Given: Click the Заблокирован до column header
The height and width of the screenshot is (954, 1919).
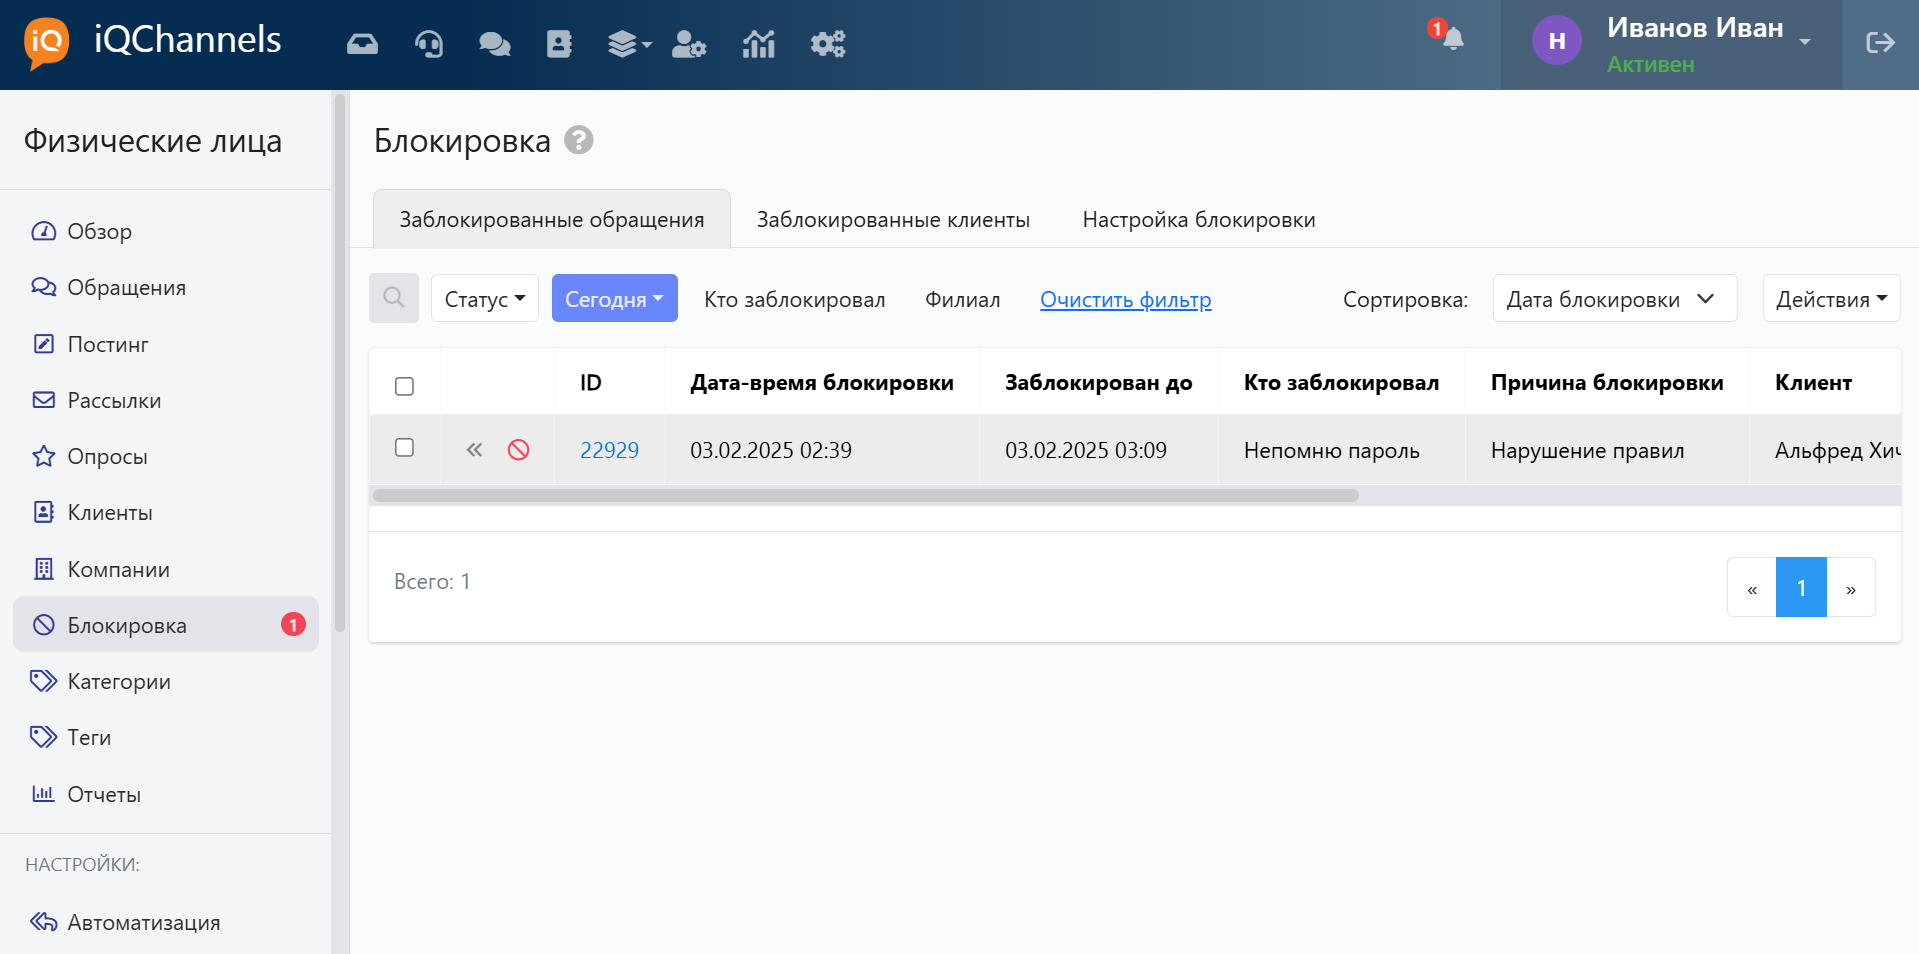Looking at the screenshot, I should (x=1099, y=382).
